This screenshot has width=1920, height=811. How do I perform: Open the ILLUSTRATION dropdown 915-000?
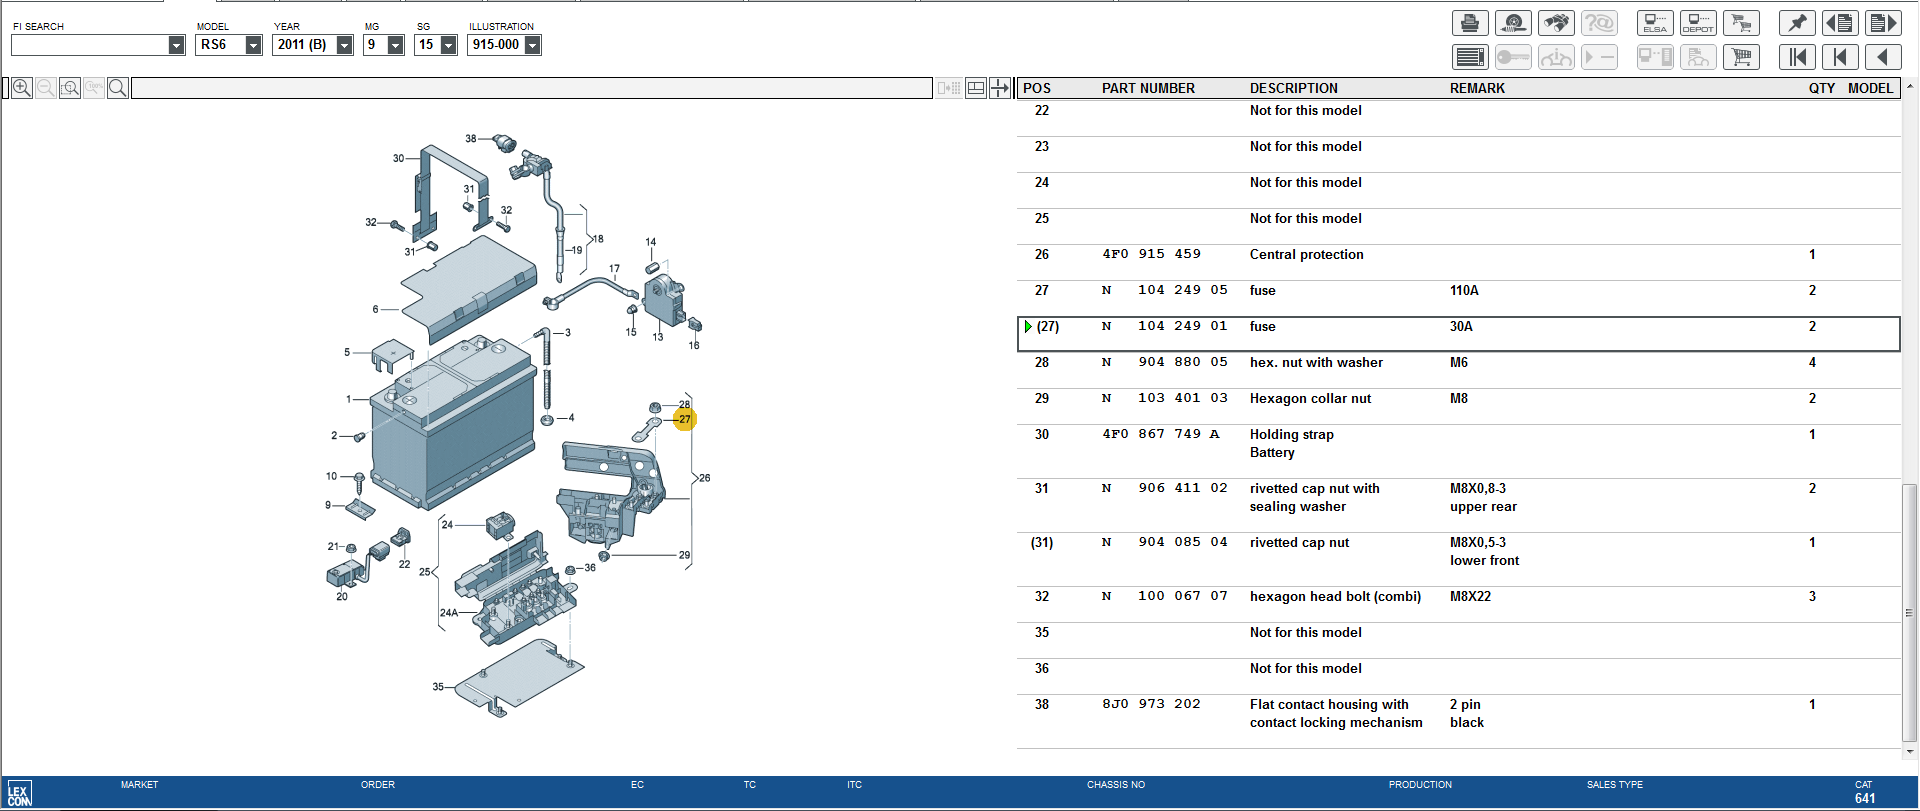coord(532,45)
